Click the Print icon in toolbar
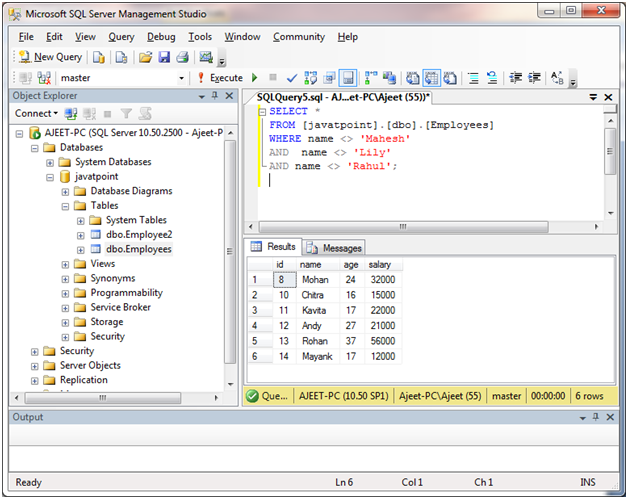Image resolution: width=628 pixels, height=499 pixels. click(183, 57)
